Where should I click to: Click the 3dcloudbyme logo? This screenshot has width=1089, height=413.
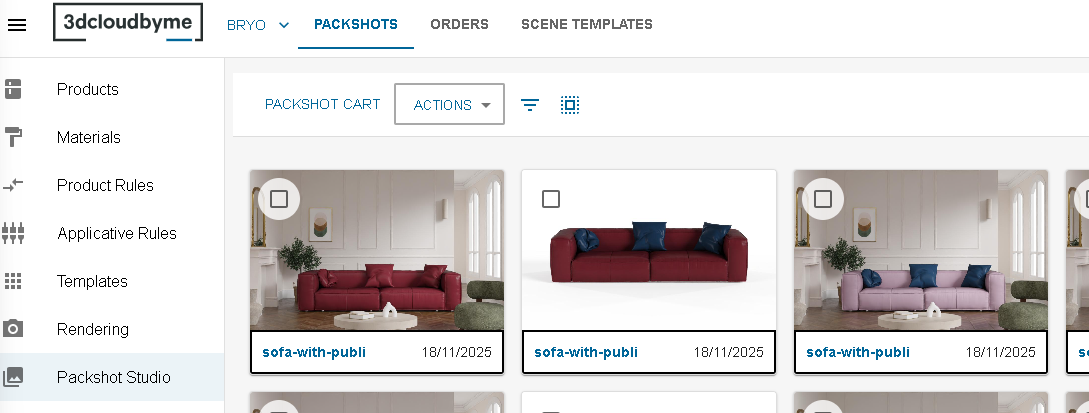(128, 23)
